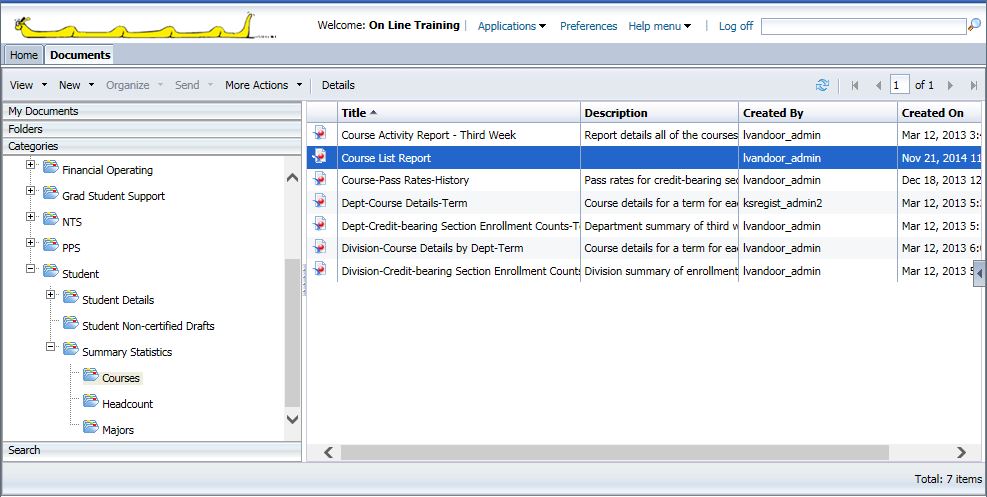Click icon for Division-Credit-bearing Section Enrollment row
This screenshot has width=987, height=497.
[x=321, y=269]
